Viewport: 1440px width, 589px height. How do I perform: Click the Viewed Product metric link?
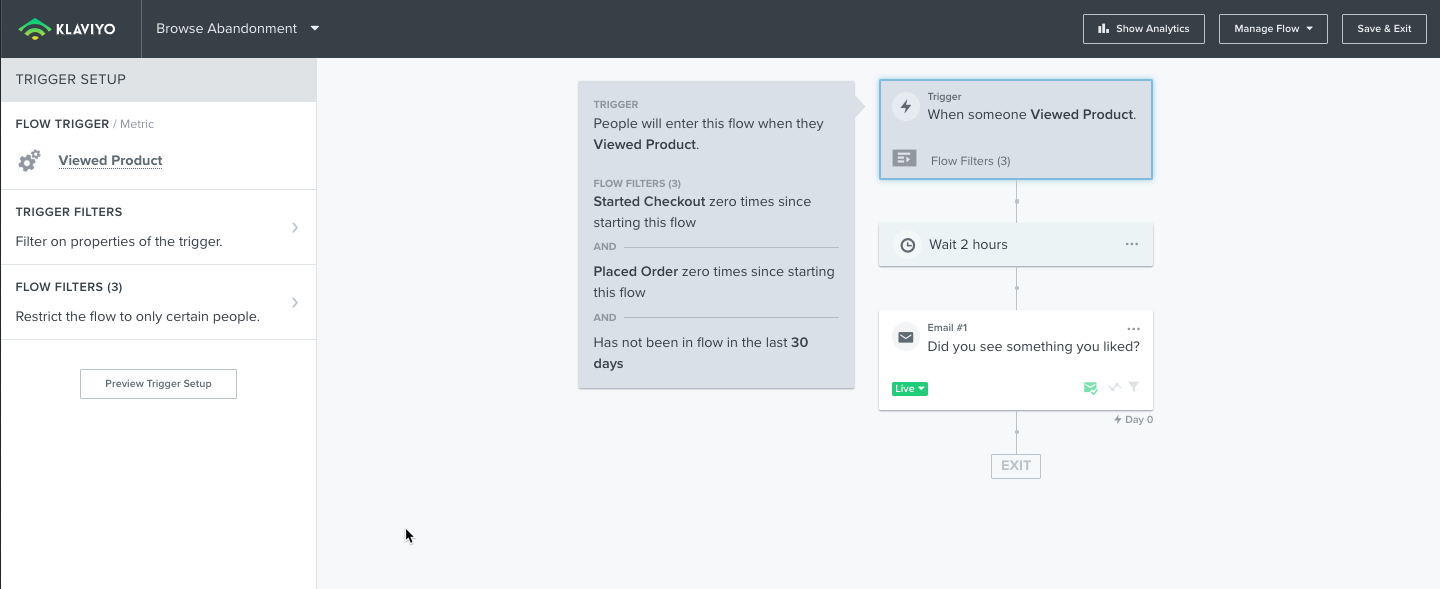(x=110, y=161)
